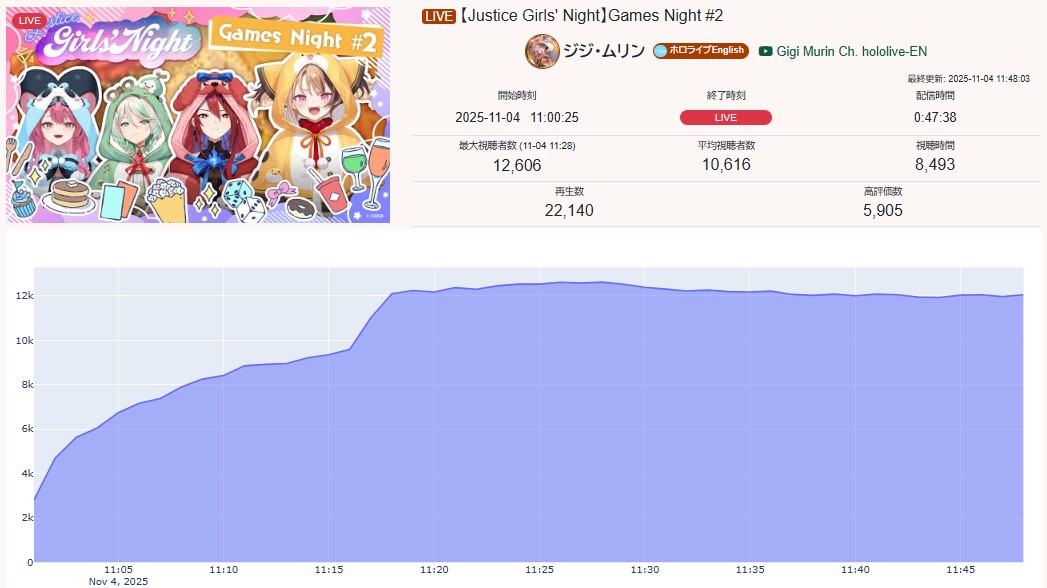Click the view count value 22,140
The image size is (1047, 588).
569,210
